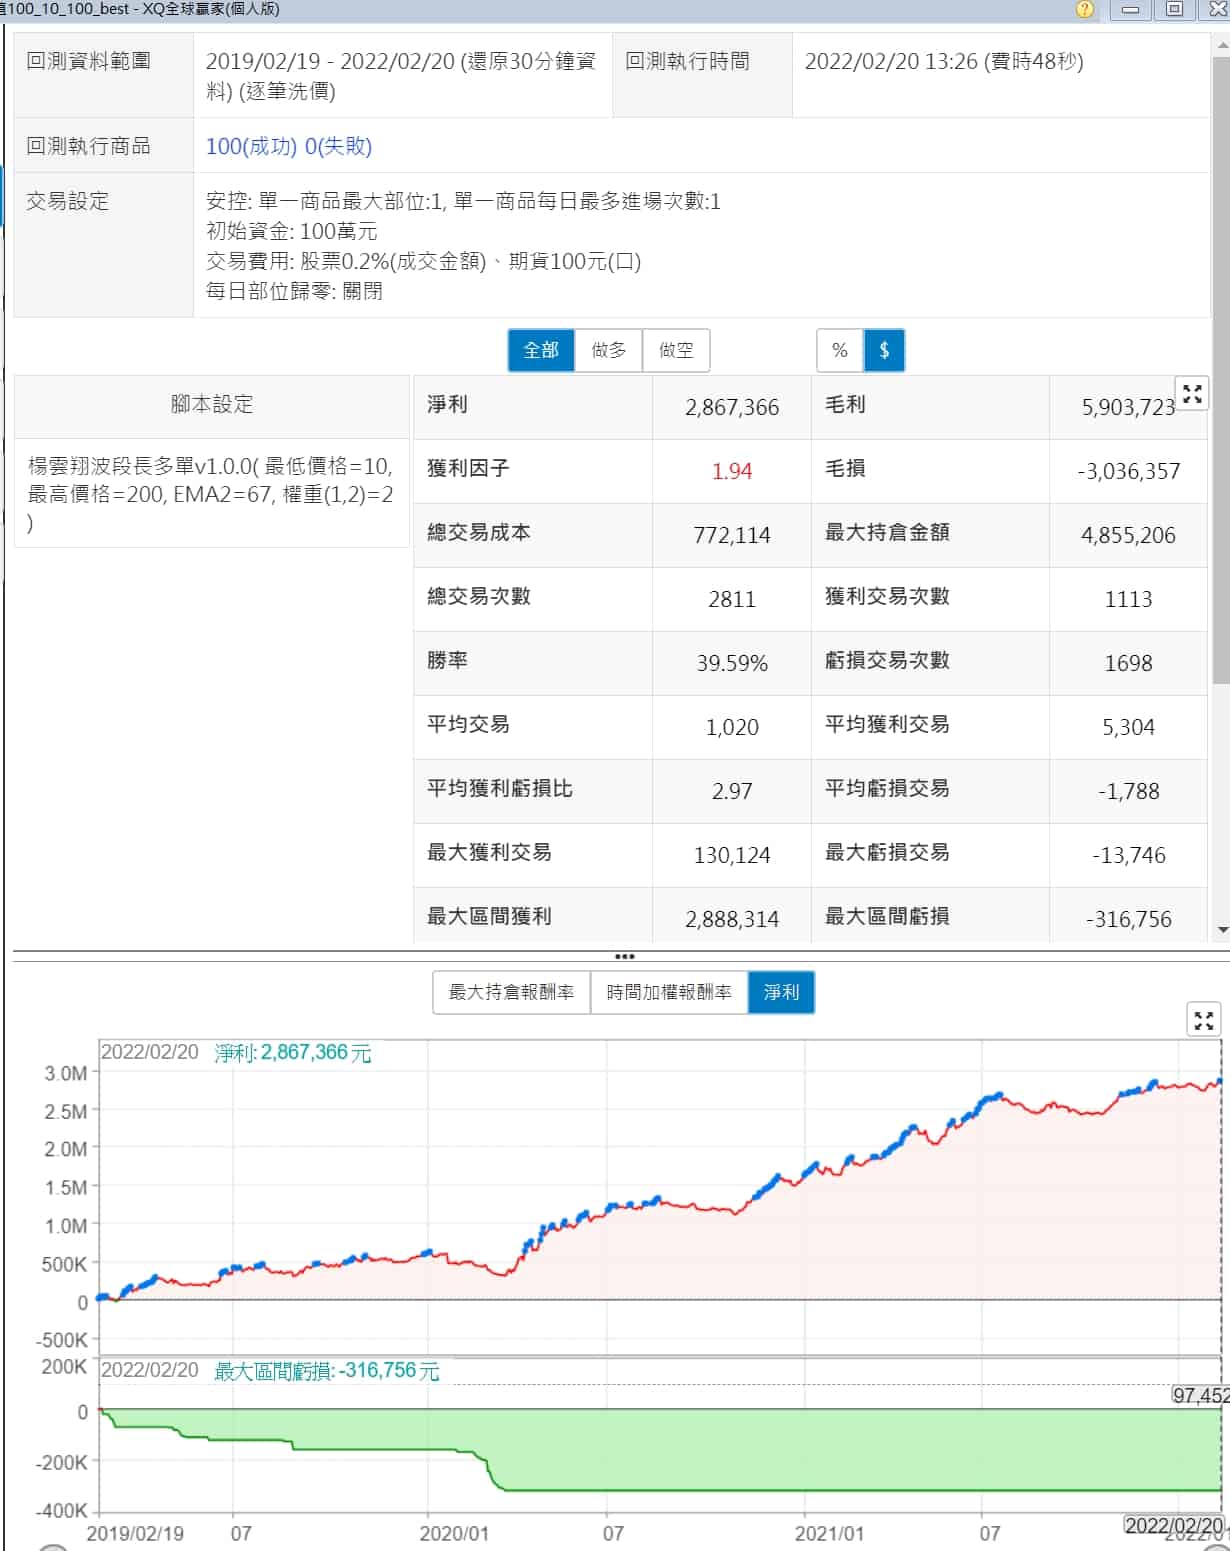
Task: Expand the statistics table to fullscreen
Action: [x=1192, y=394]
